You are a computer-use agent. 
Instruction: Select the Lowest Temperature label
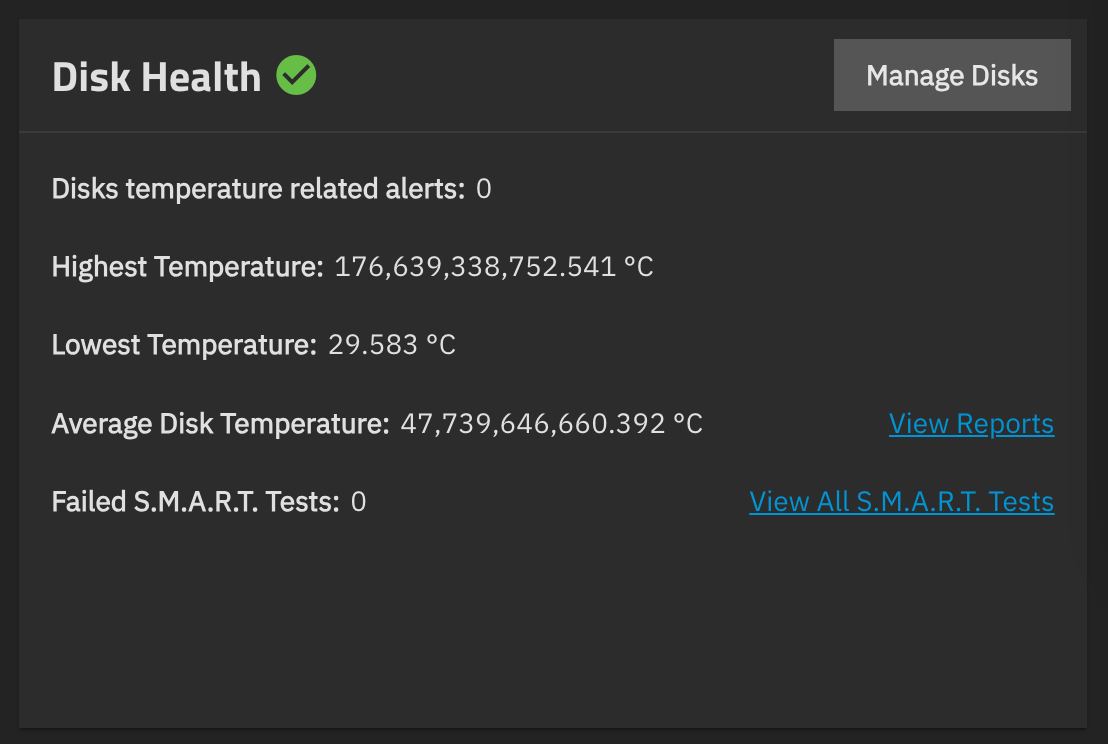184,345
